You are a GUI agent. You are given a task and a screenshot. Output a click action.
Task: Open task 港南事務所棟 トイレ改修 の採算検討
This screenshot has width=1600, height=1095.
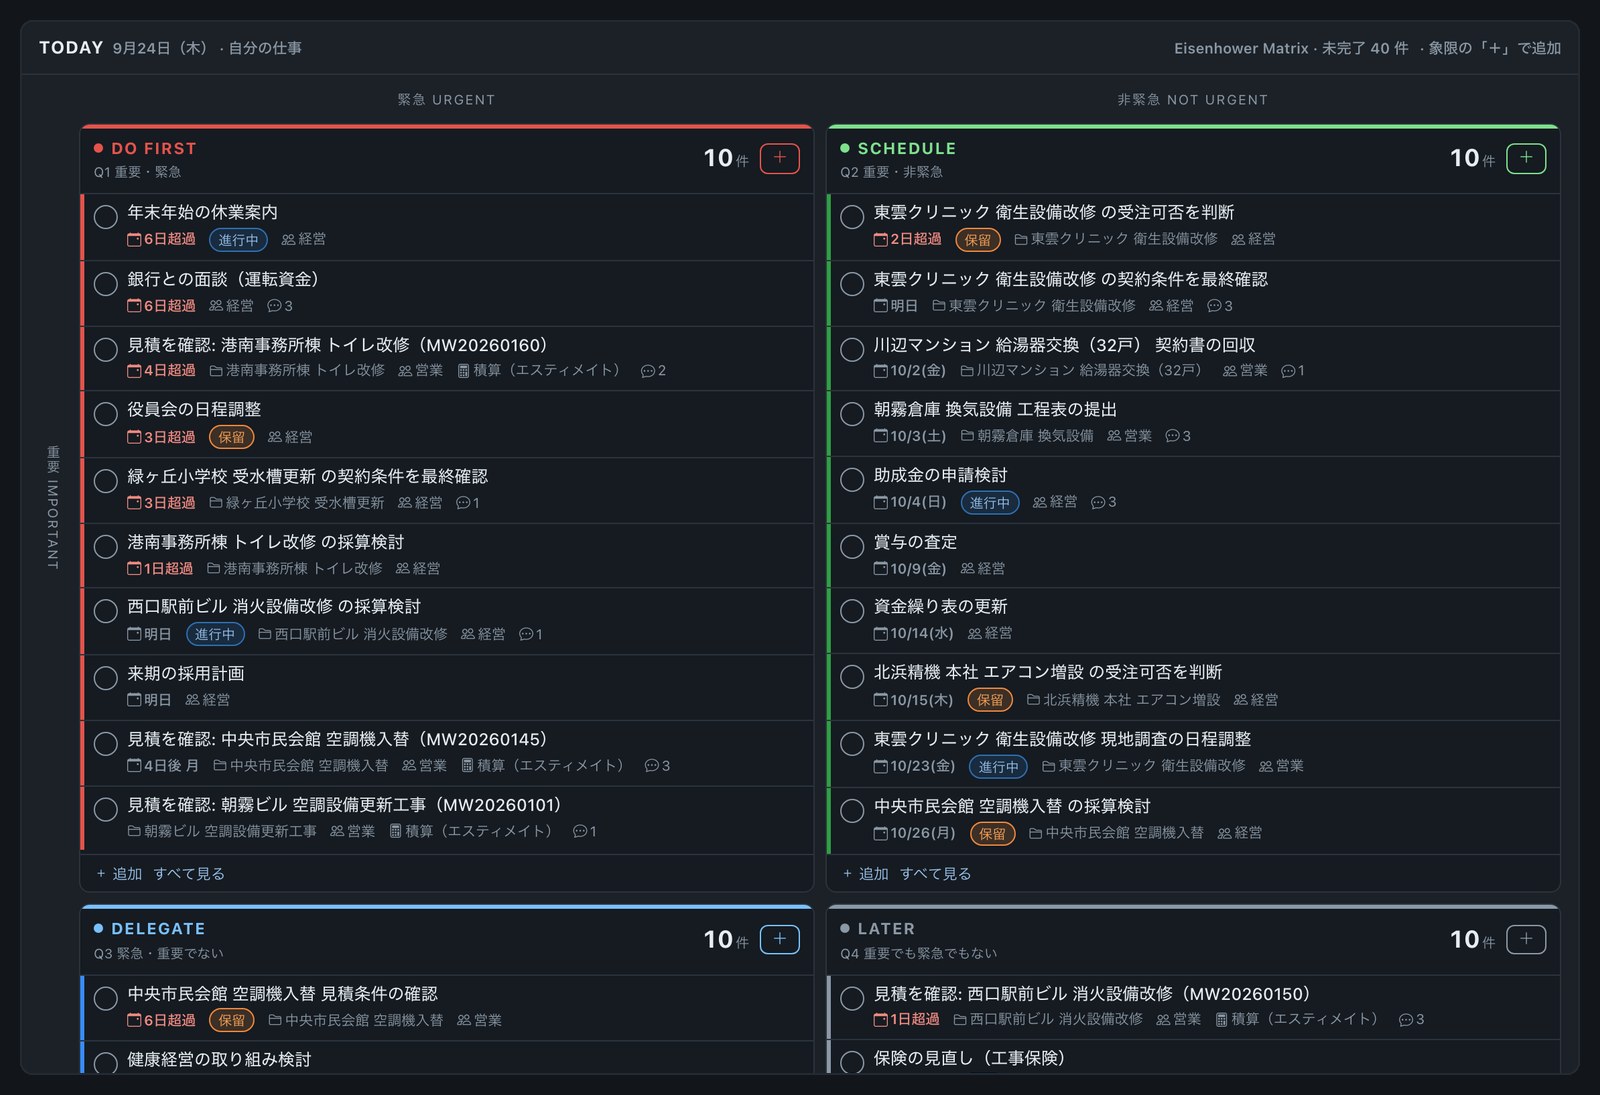tap(266, 542)
